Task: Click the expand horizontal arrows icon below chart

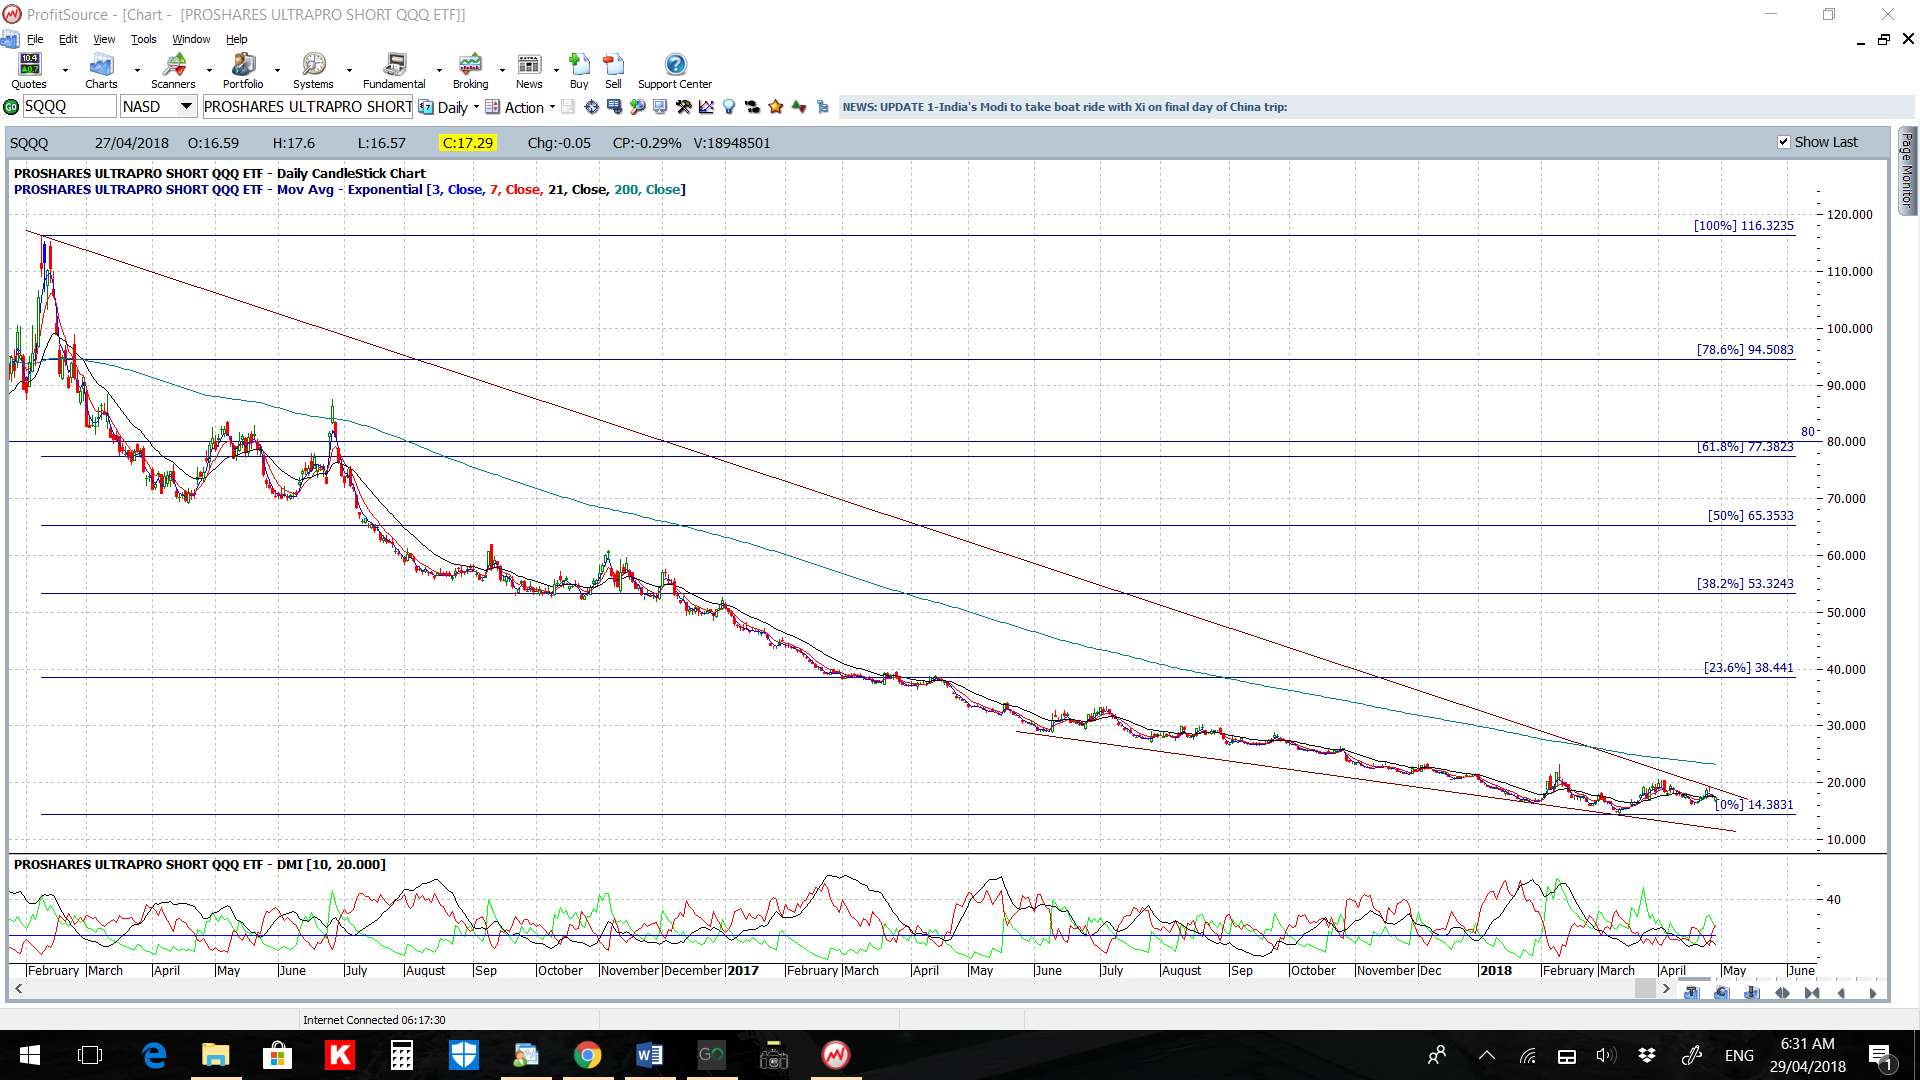Action: (x=1782, y=992)
